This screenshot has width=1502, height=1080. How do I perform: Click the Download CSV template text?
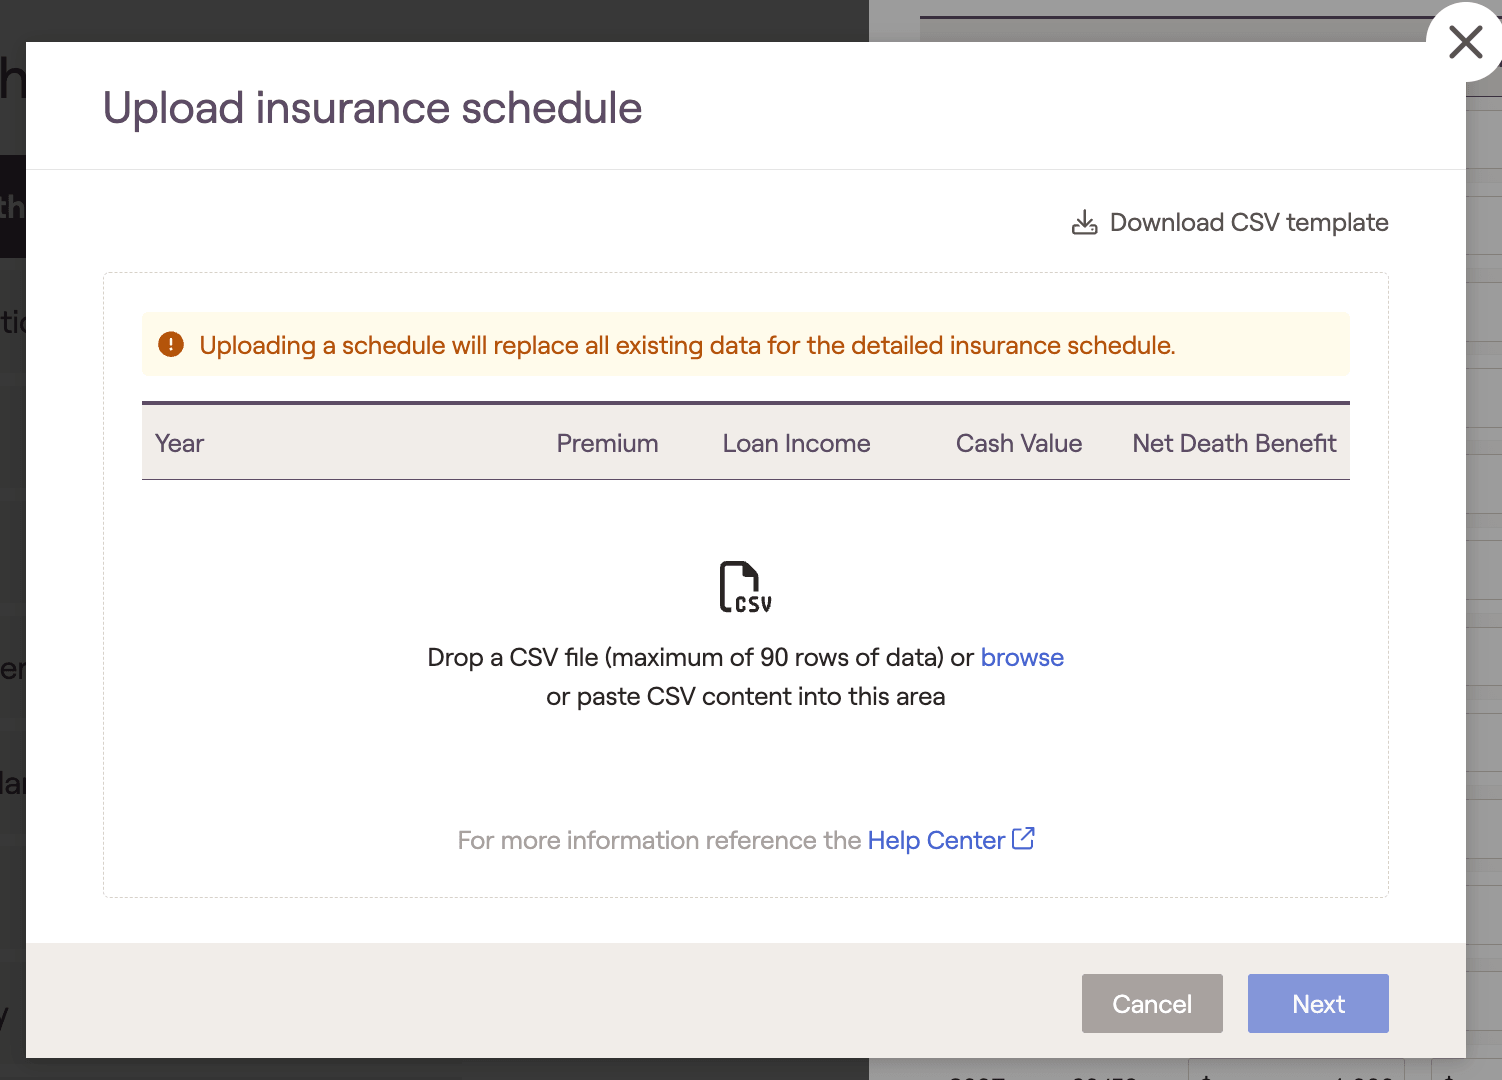(1248, 223)
